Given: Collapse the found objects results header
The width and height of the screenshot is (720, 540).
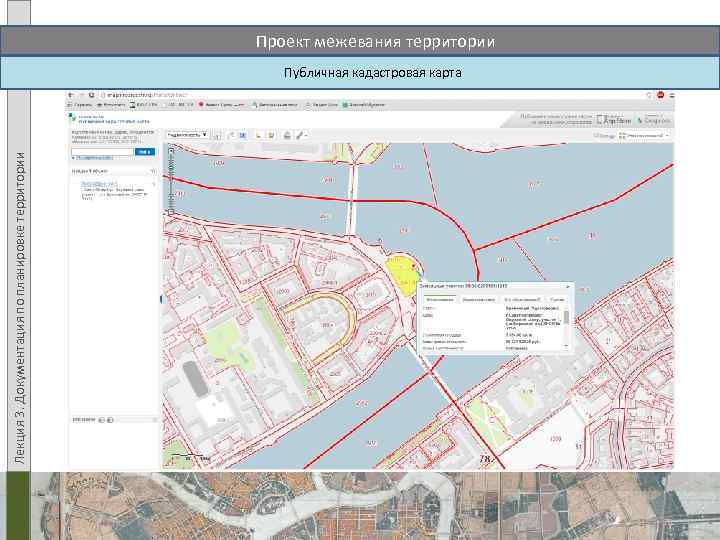Looking at the screenshot, I should [153, 171].
